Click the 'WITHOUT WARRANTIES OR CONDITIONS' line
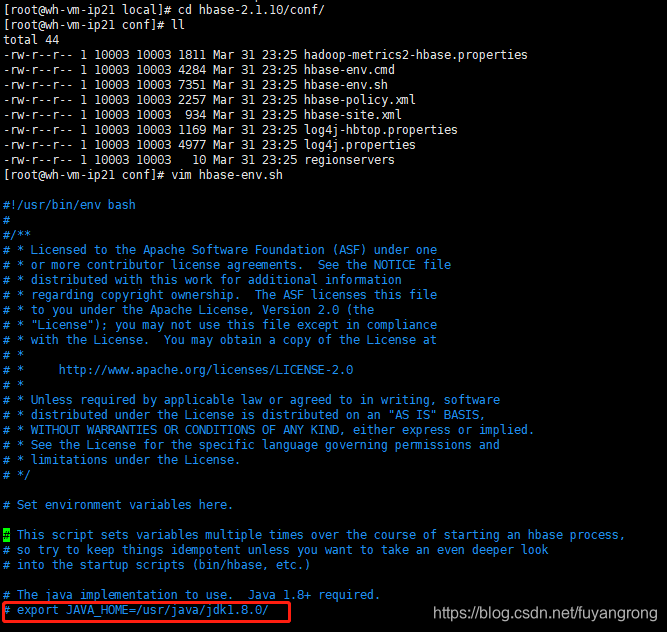The height and width of the screenshot is (632, 667). pos(268,430)
